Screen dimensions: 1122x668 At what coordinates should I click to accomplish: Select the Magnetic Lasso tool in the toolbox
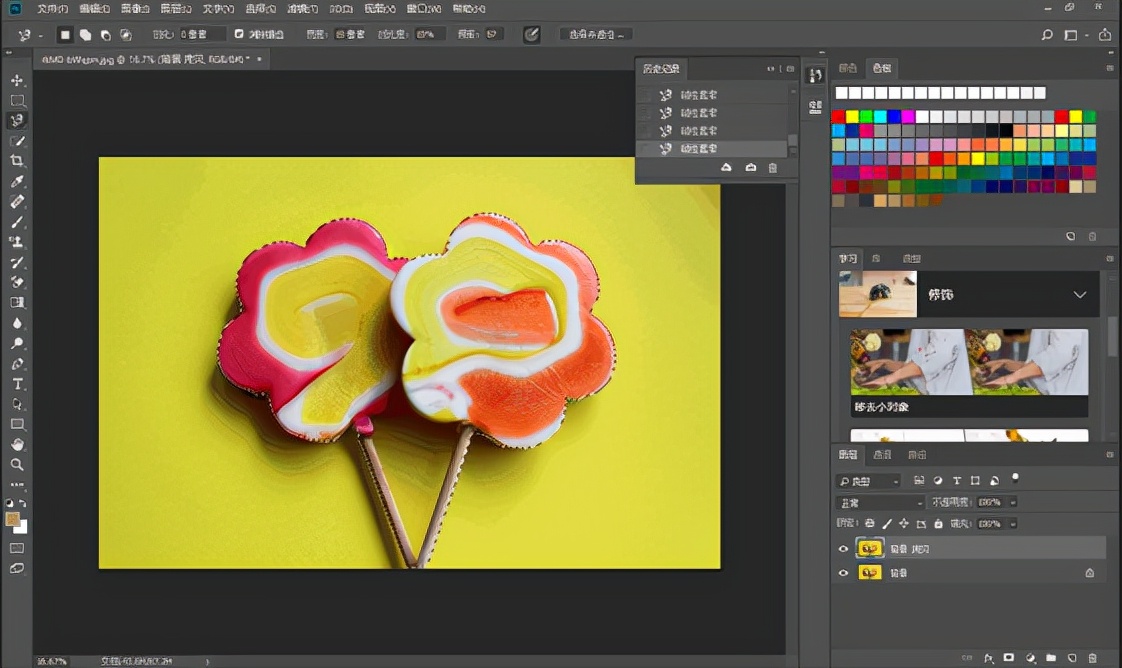[17, 120]
